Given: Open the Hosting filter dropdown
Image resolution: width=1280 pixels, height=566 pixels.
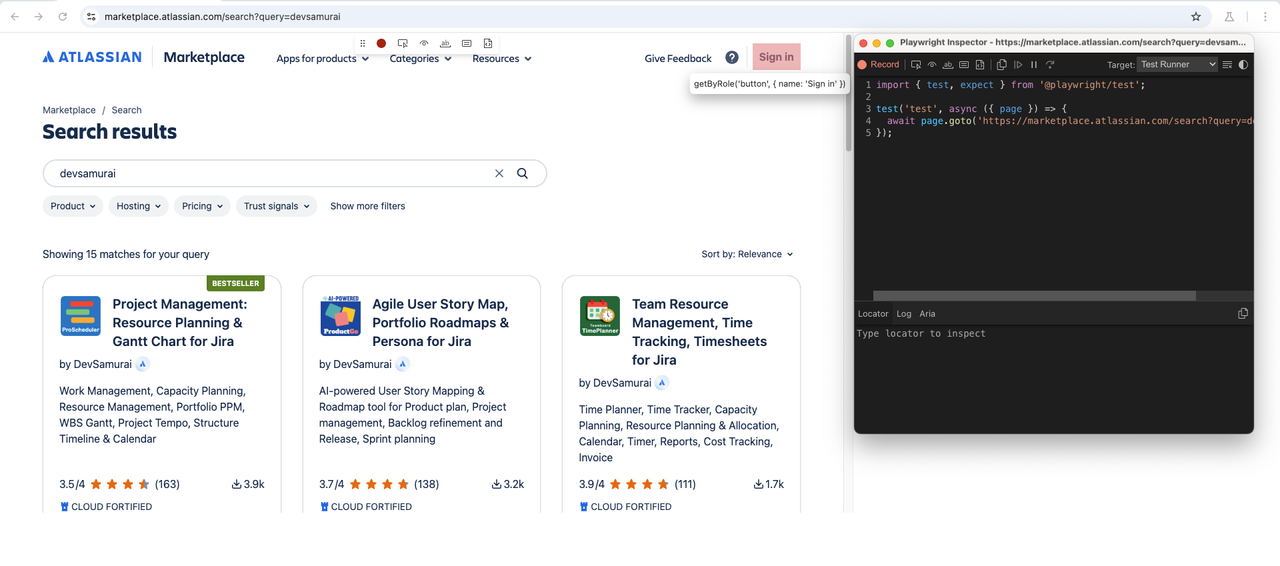Looking at the screenshot, I should (138, 206).
